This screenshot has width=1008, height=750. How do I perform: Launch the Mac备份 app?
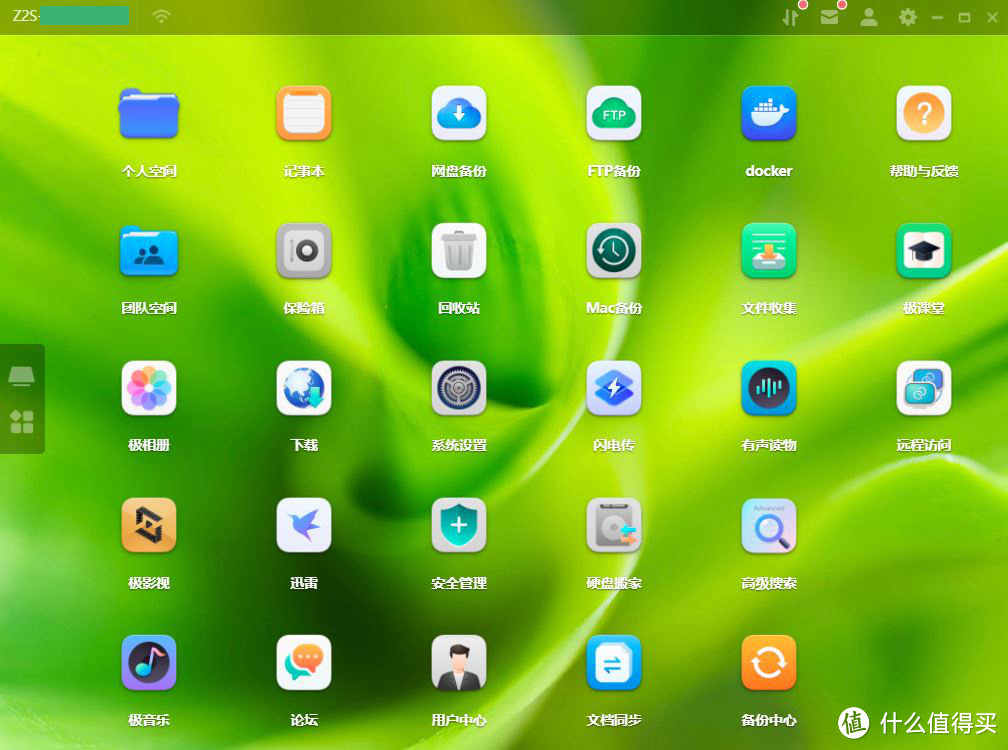tap(613, 251)
